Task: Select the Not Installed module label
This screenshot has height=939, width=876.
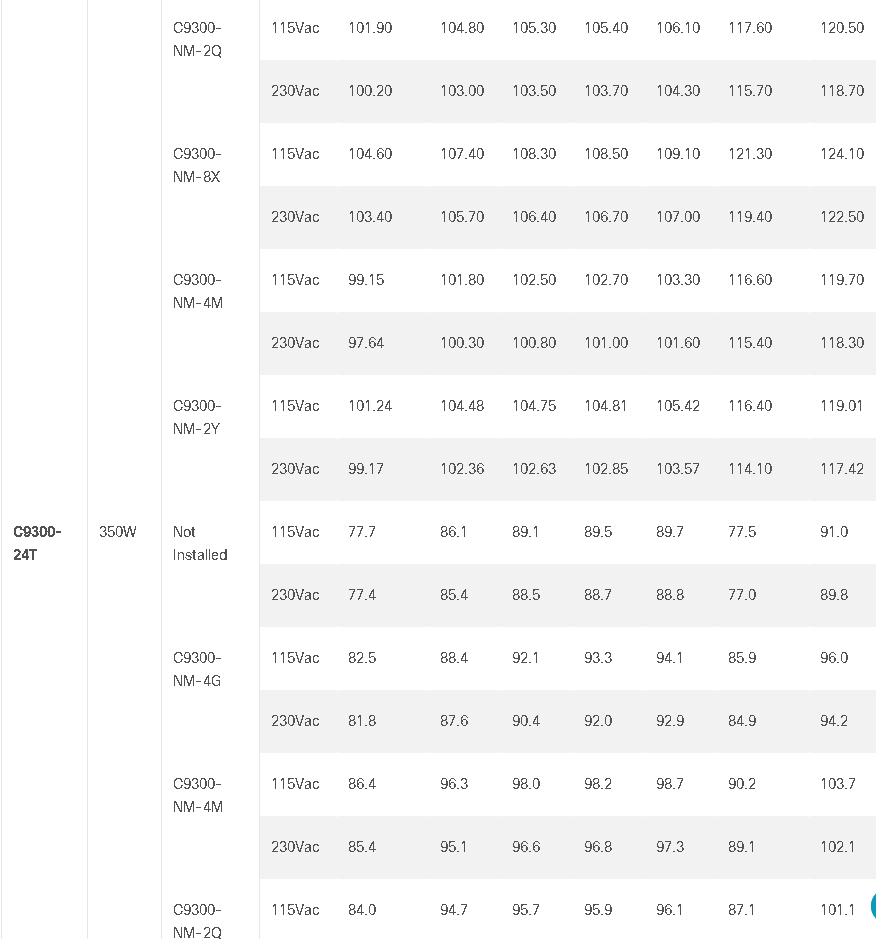Action: coord(200,543)
